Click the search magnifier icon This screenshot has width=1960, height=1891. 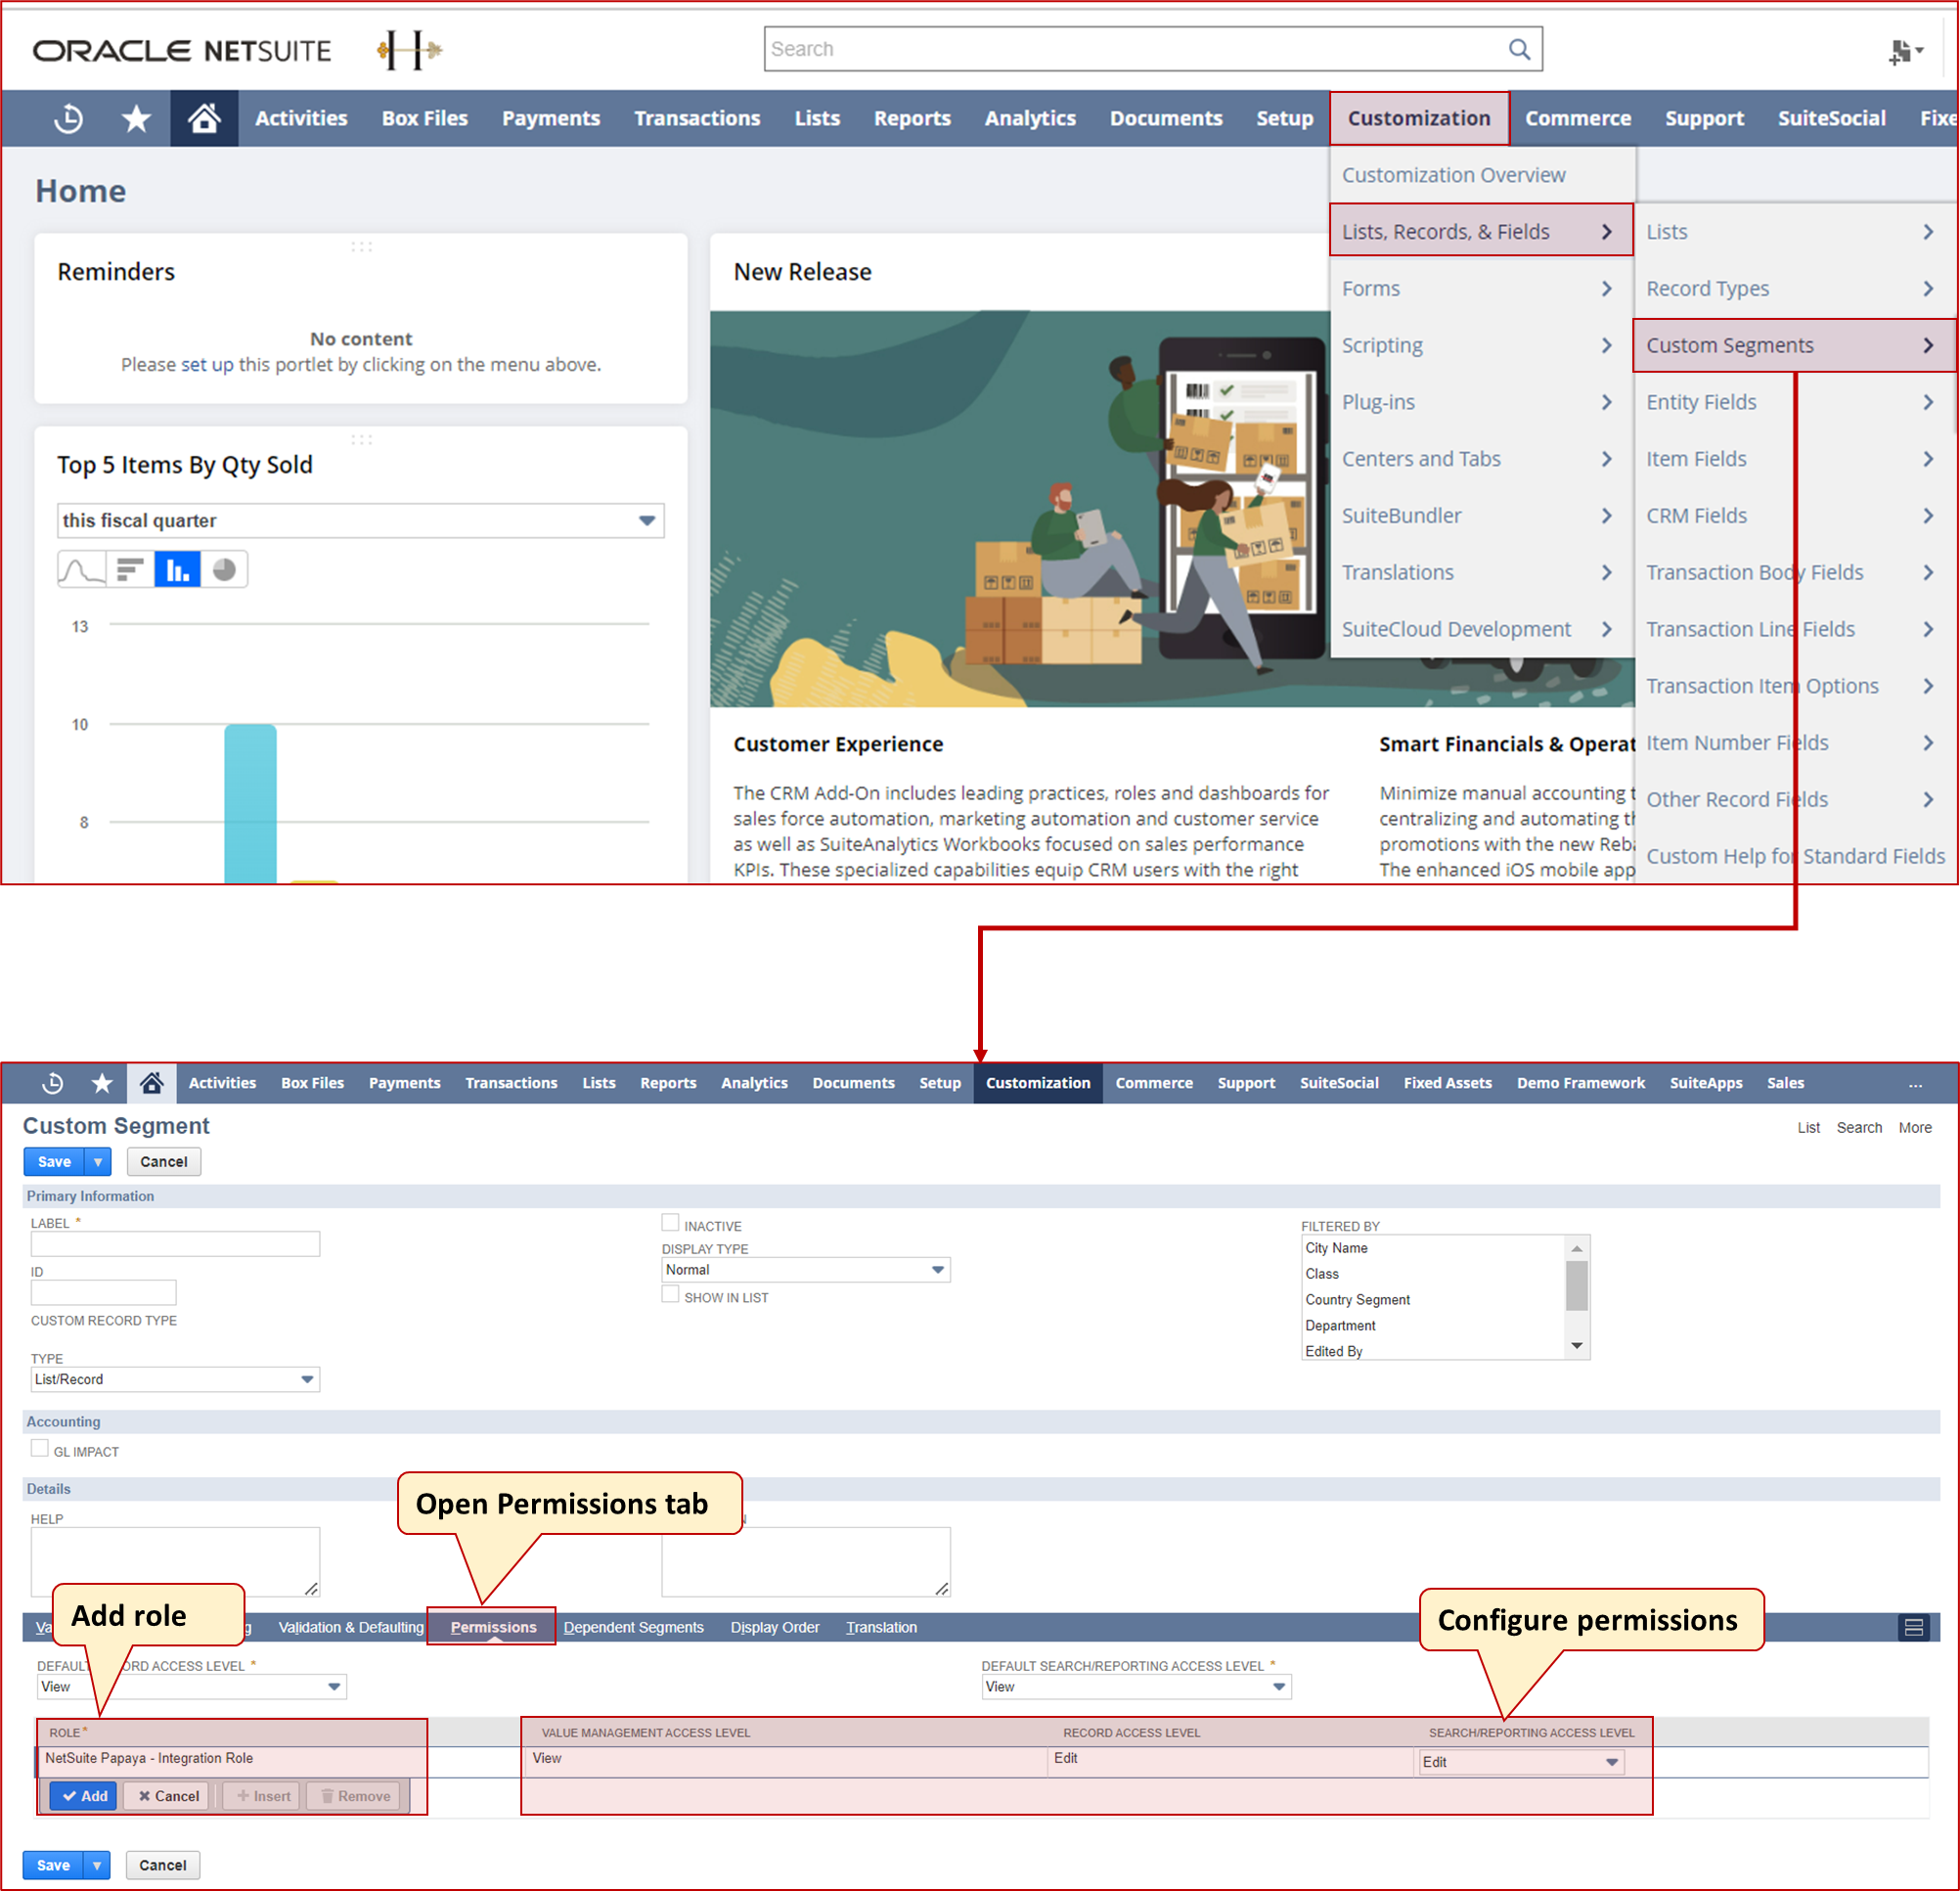coord(1519,48)
